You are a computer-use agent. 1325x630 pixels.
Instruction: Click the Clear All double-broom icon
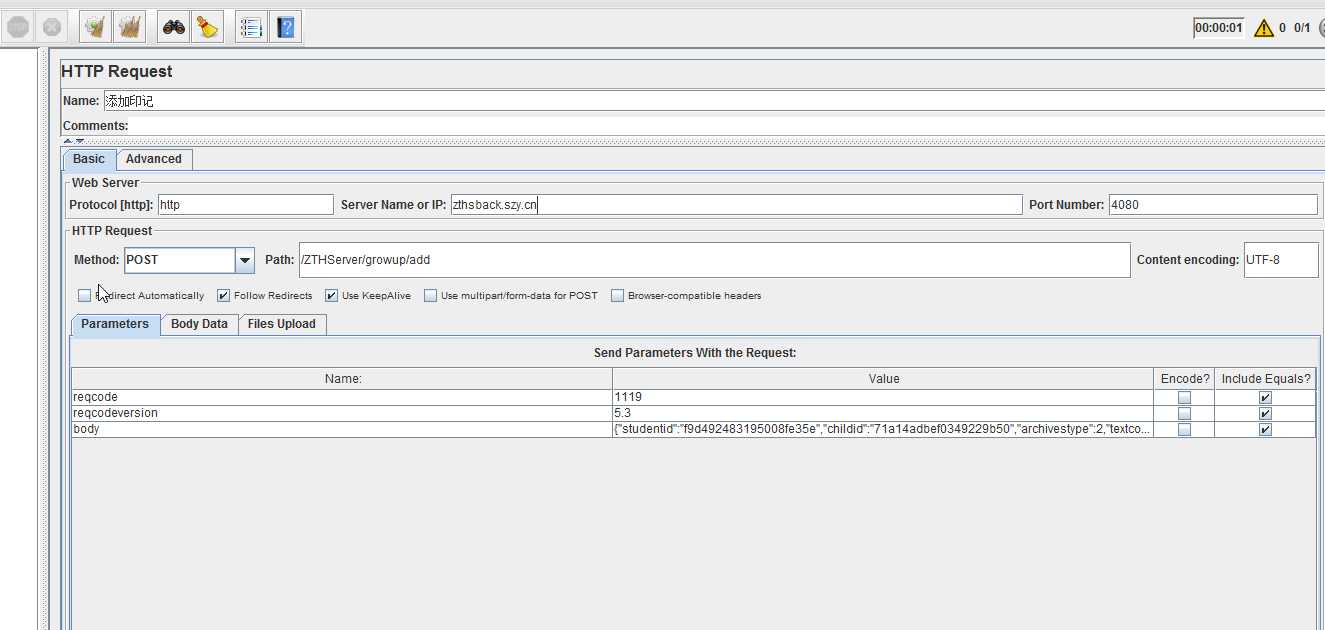click(x=129, y=27)
